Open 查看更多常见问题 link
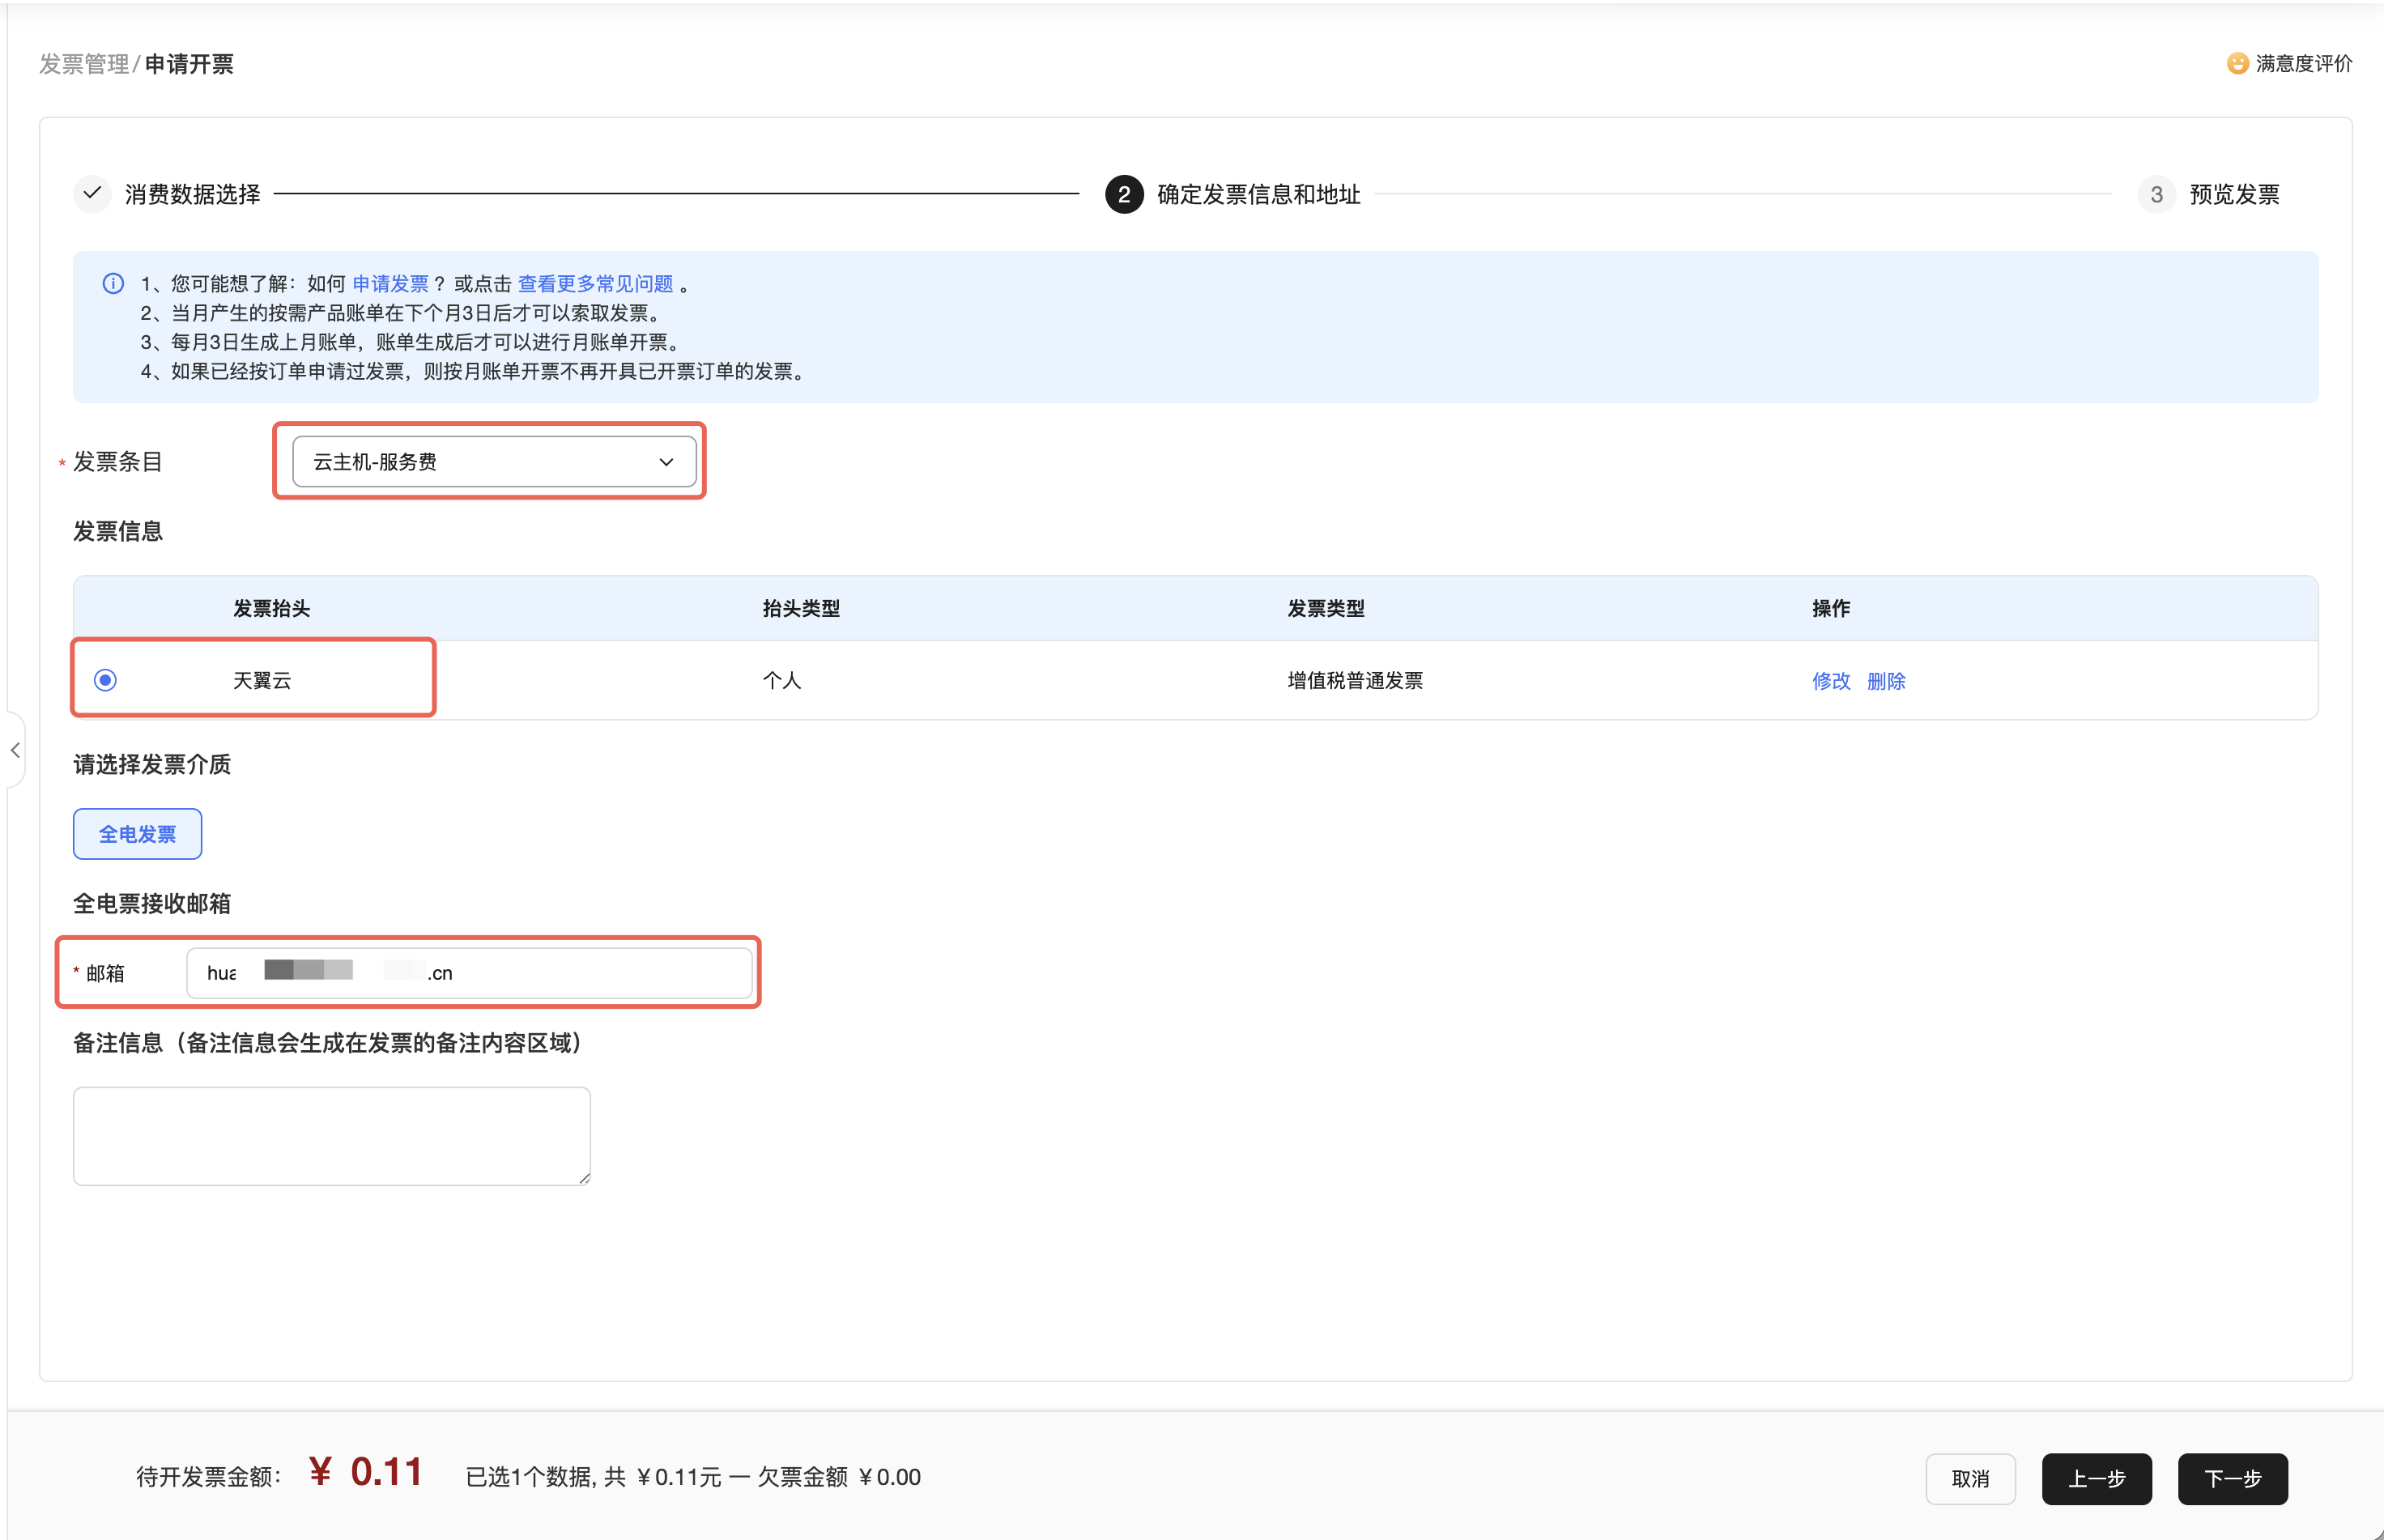This screenshot has height=1540, width=2384. [x=595, y=284]
